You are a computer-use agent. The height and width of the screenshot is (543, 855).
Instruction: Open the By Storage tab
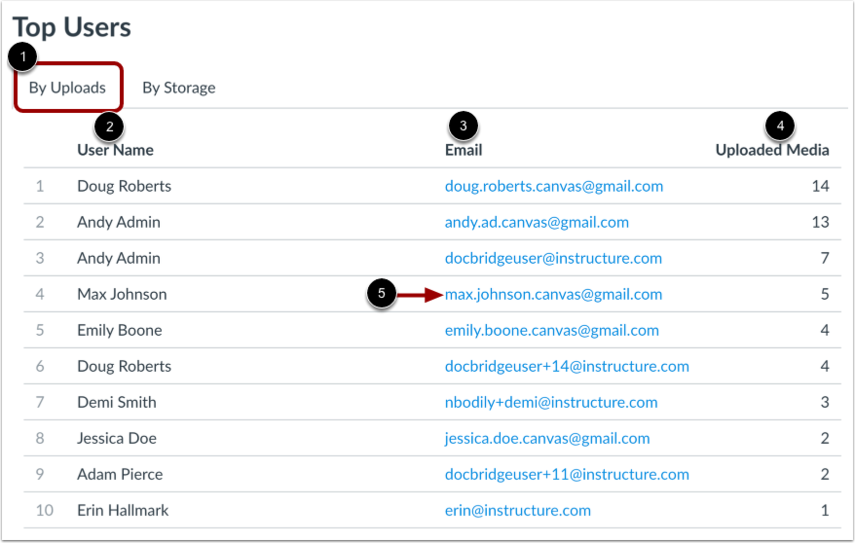click(179, 88)
